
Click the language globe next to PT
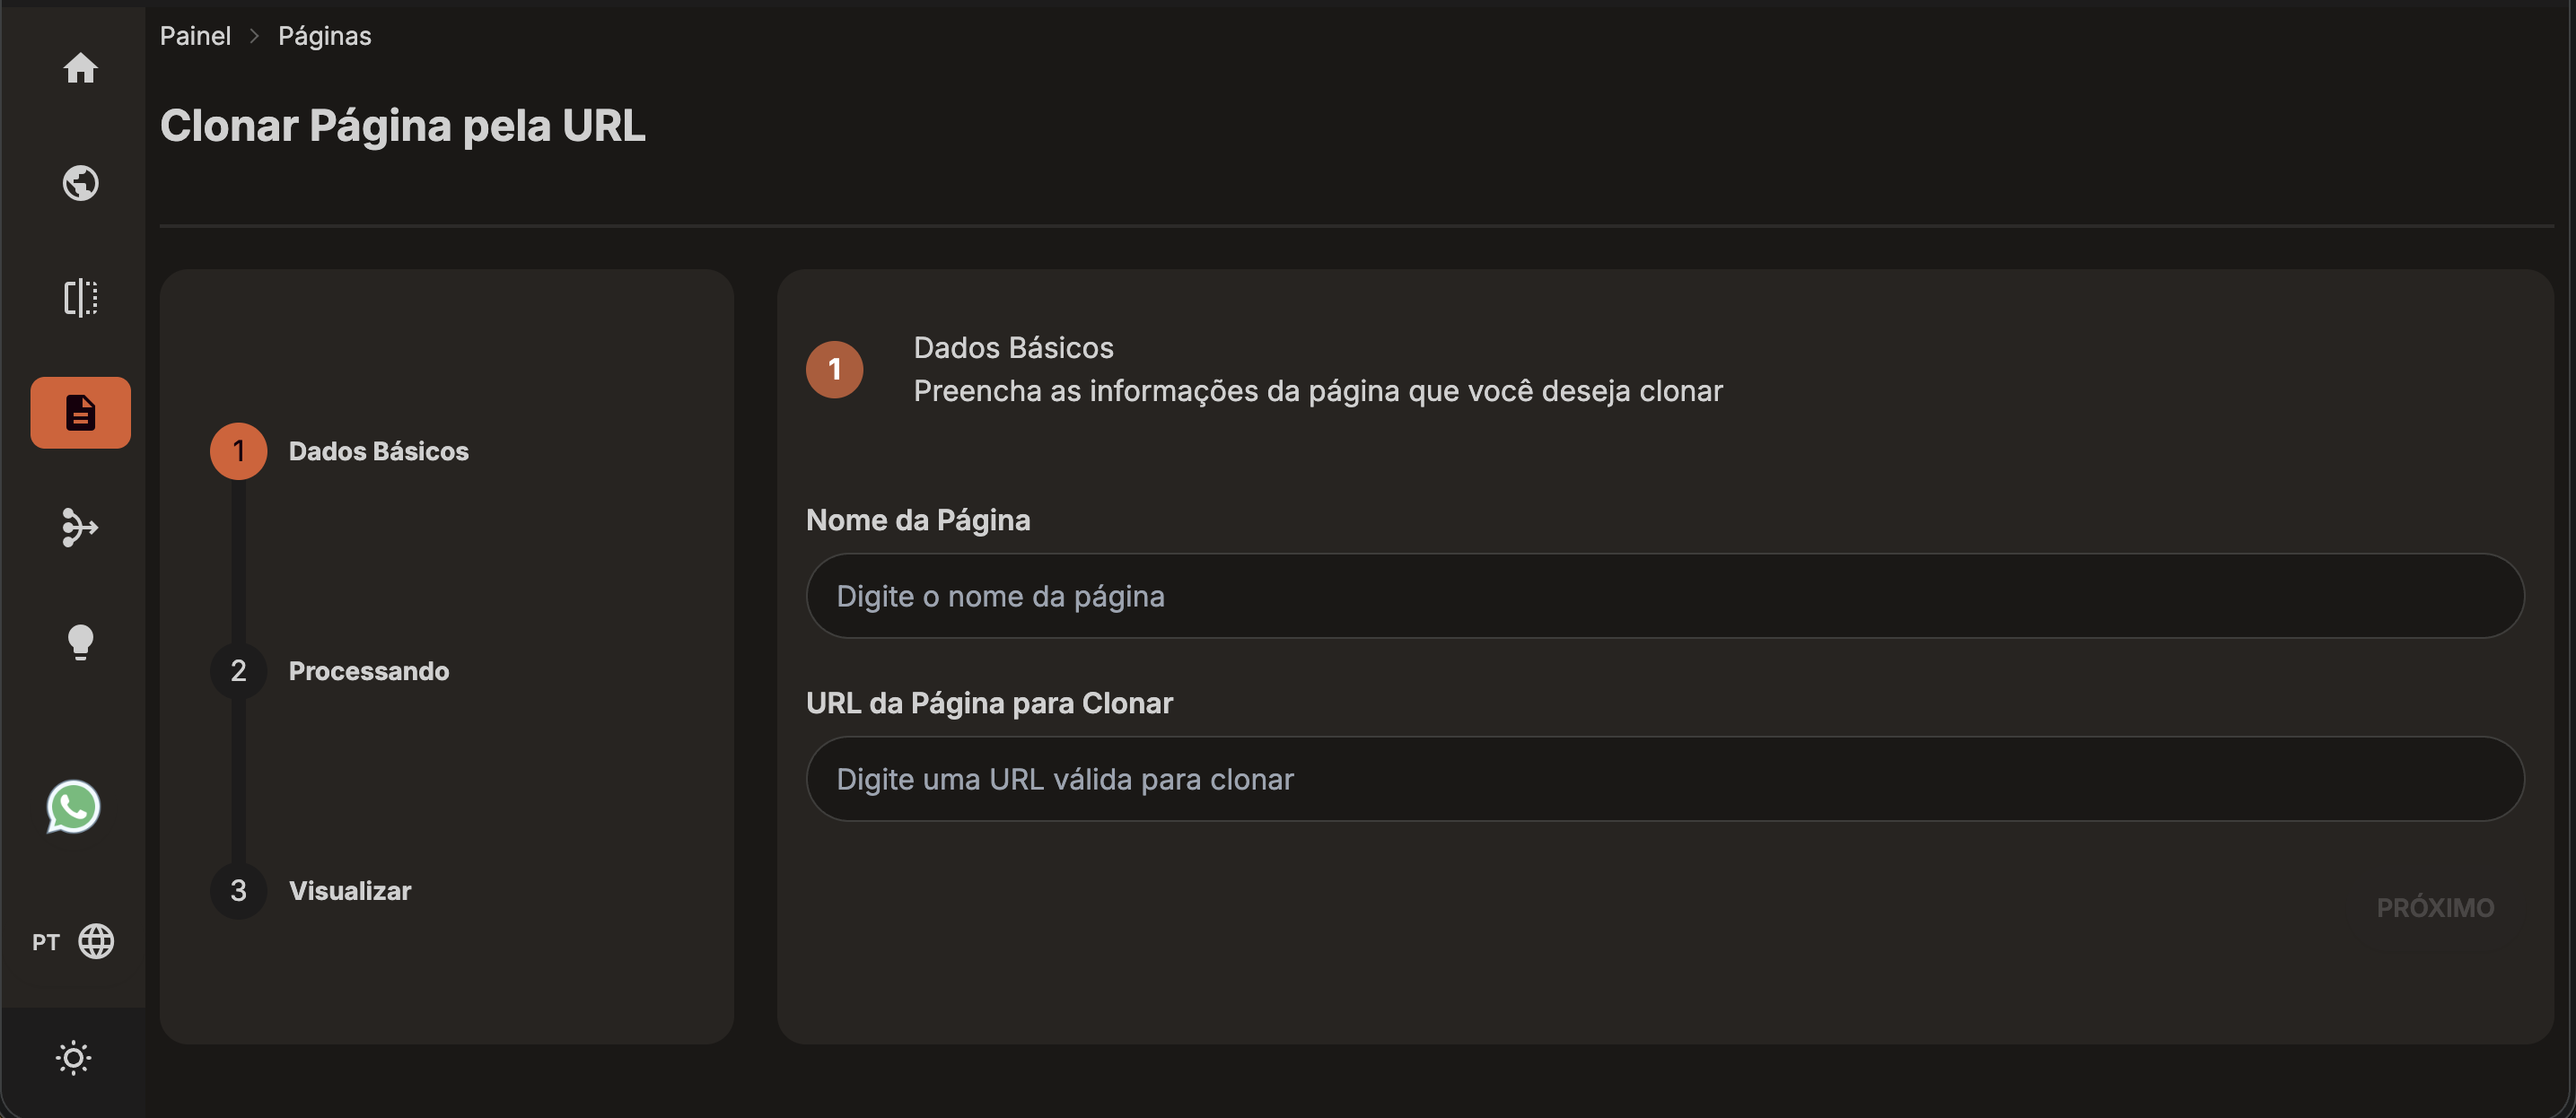pos(97,941)
